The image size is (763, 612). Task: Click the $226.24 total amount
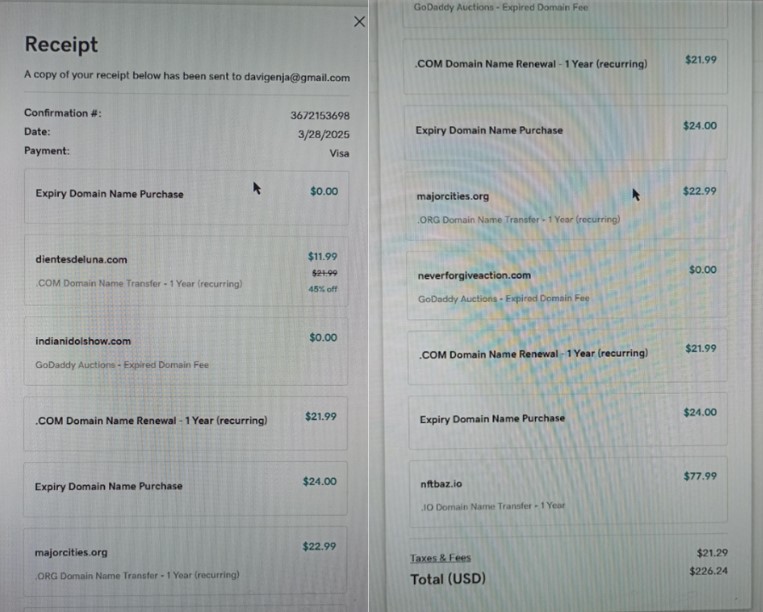click(708, 571)
